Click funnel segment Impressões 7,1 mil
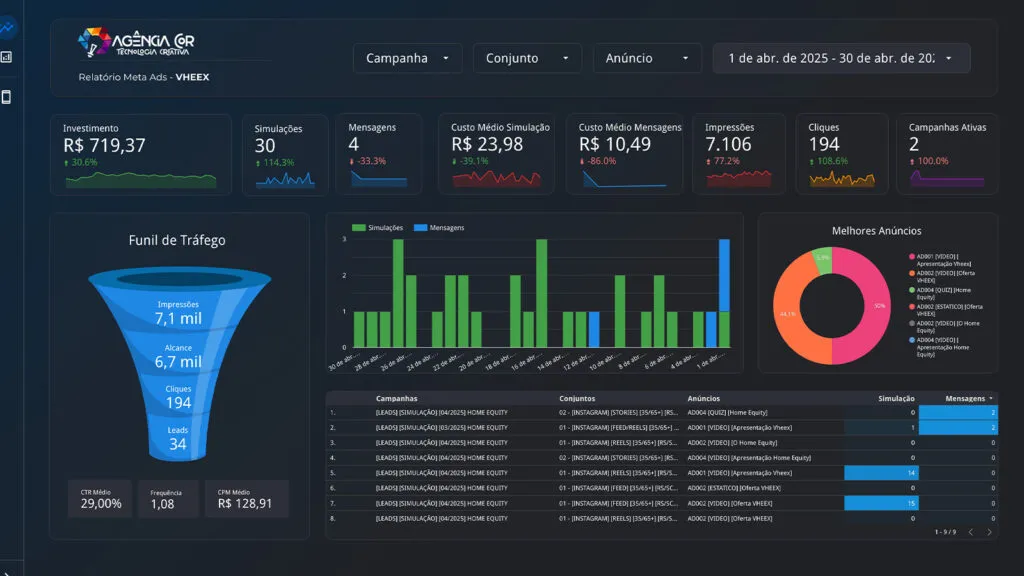This screenshot has width=1024, height=576. pyautogui.click(x=178, y=313)
